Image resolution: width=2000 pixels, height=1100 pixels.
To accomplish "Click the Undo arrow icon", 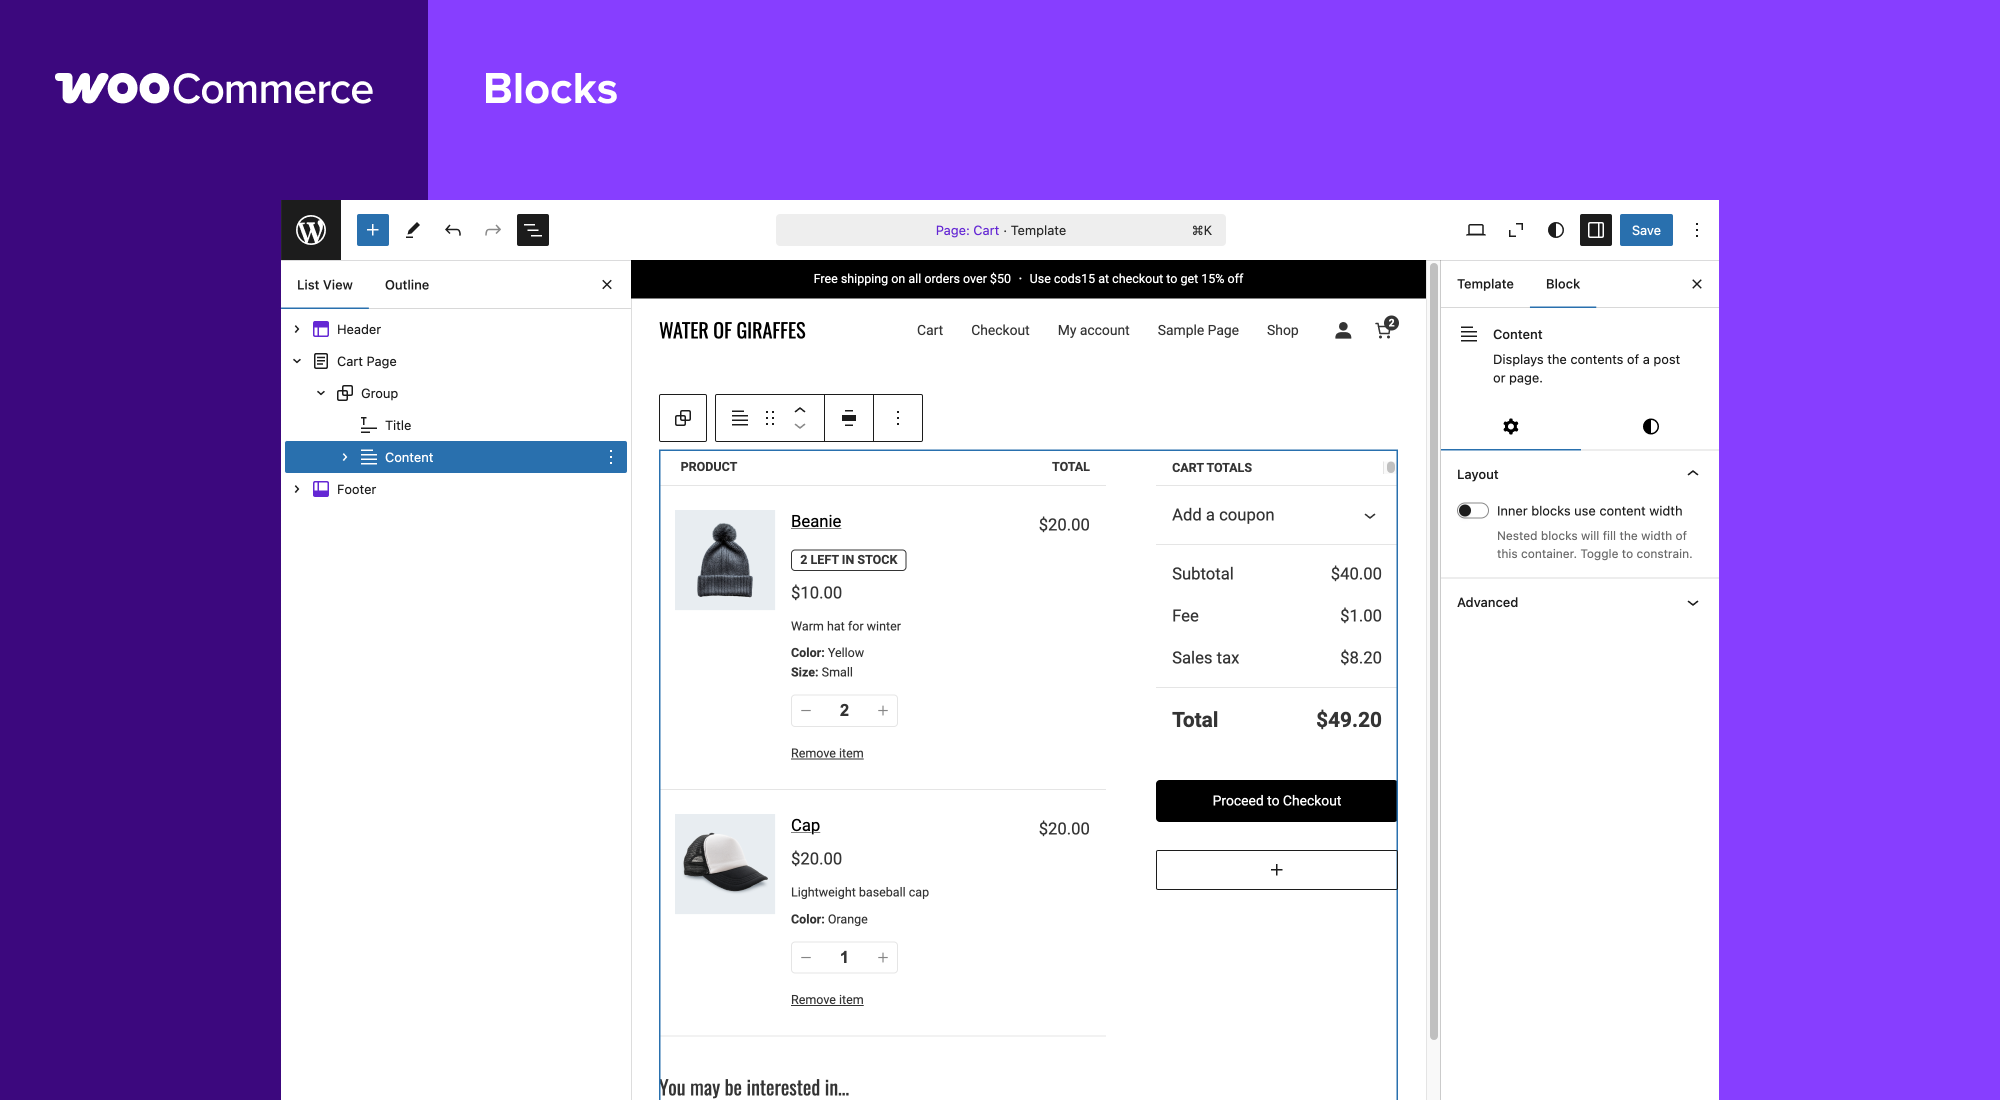I will click(452, 230).
